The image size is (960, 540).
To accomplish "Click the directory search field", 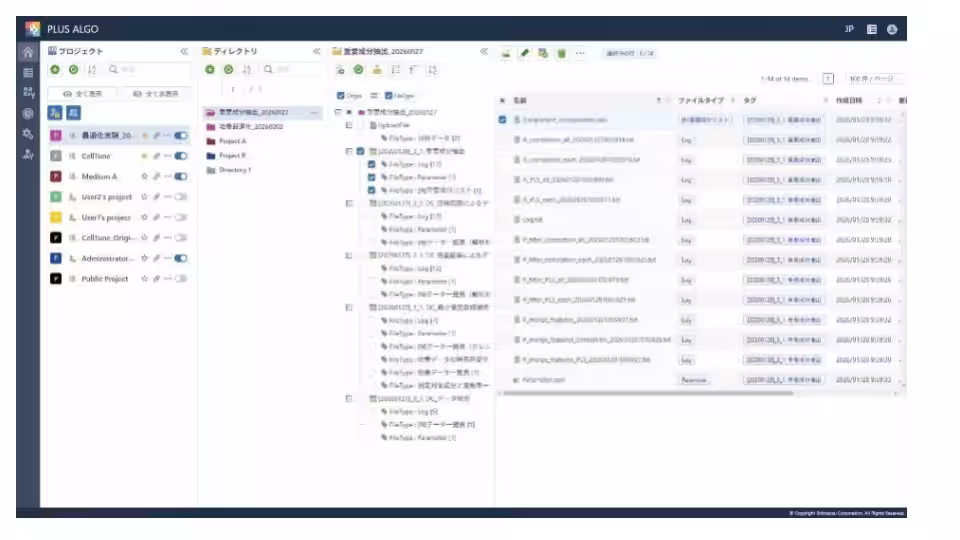I will click(291, 70).
